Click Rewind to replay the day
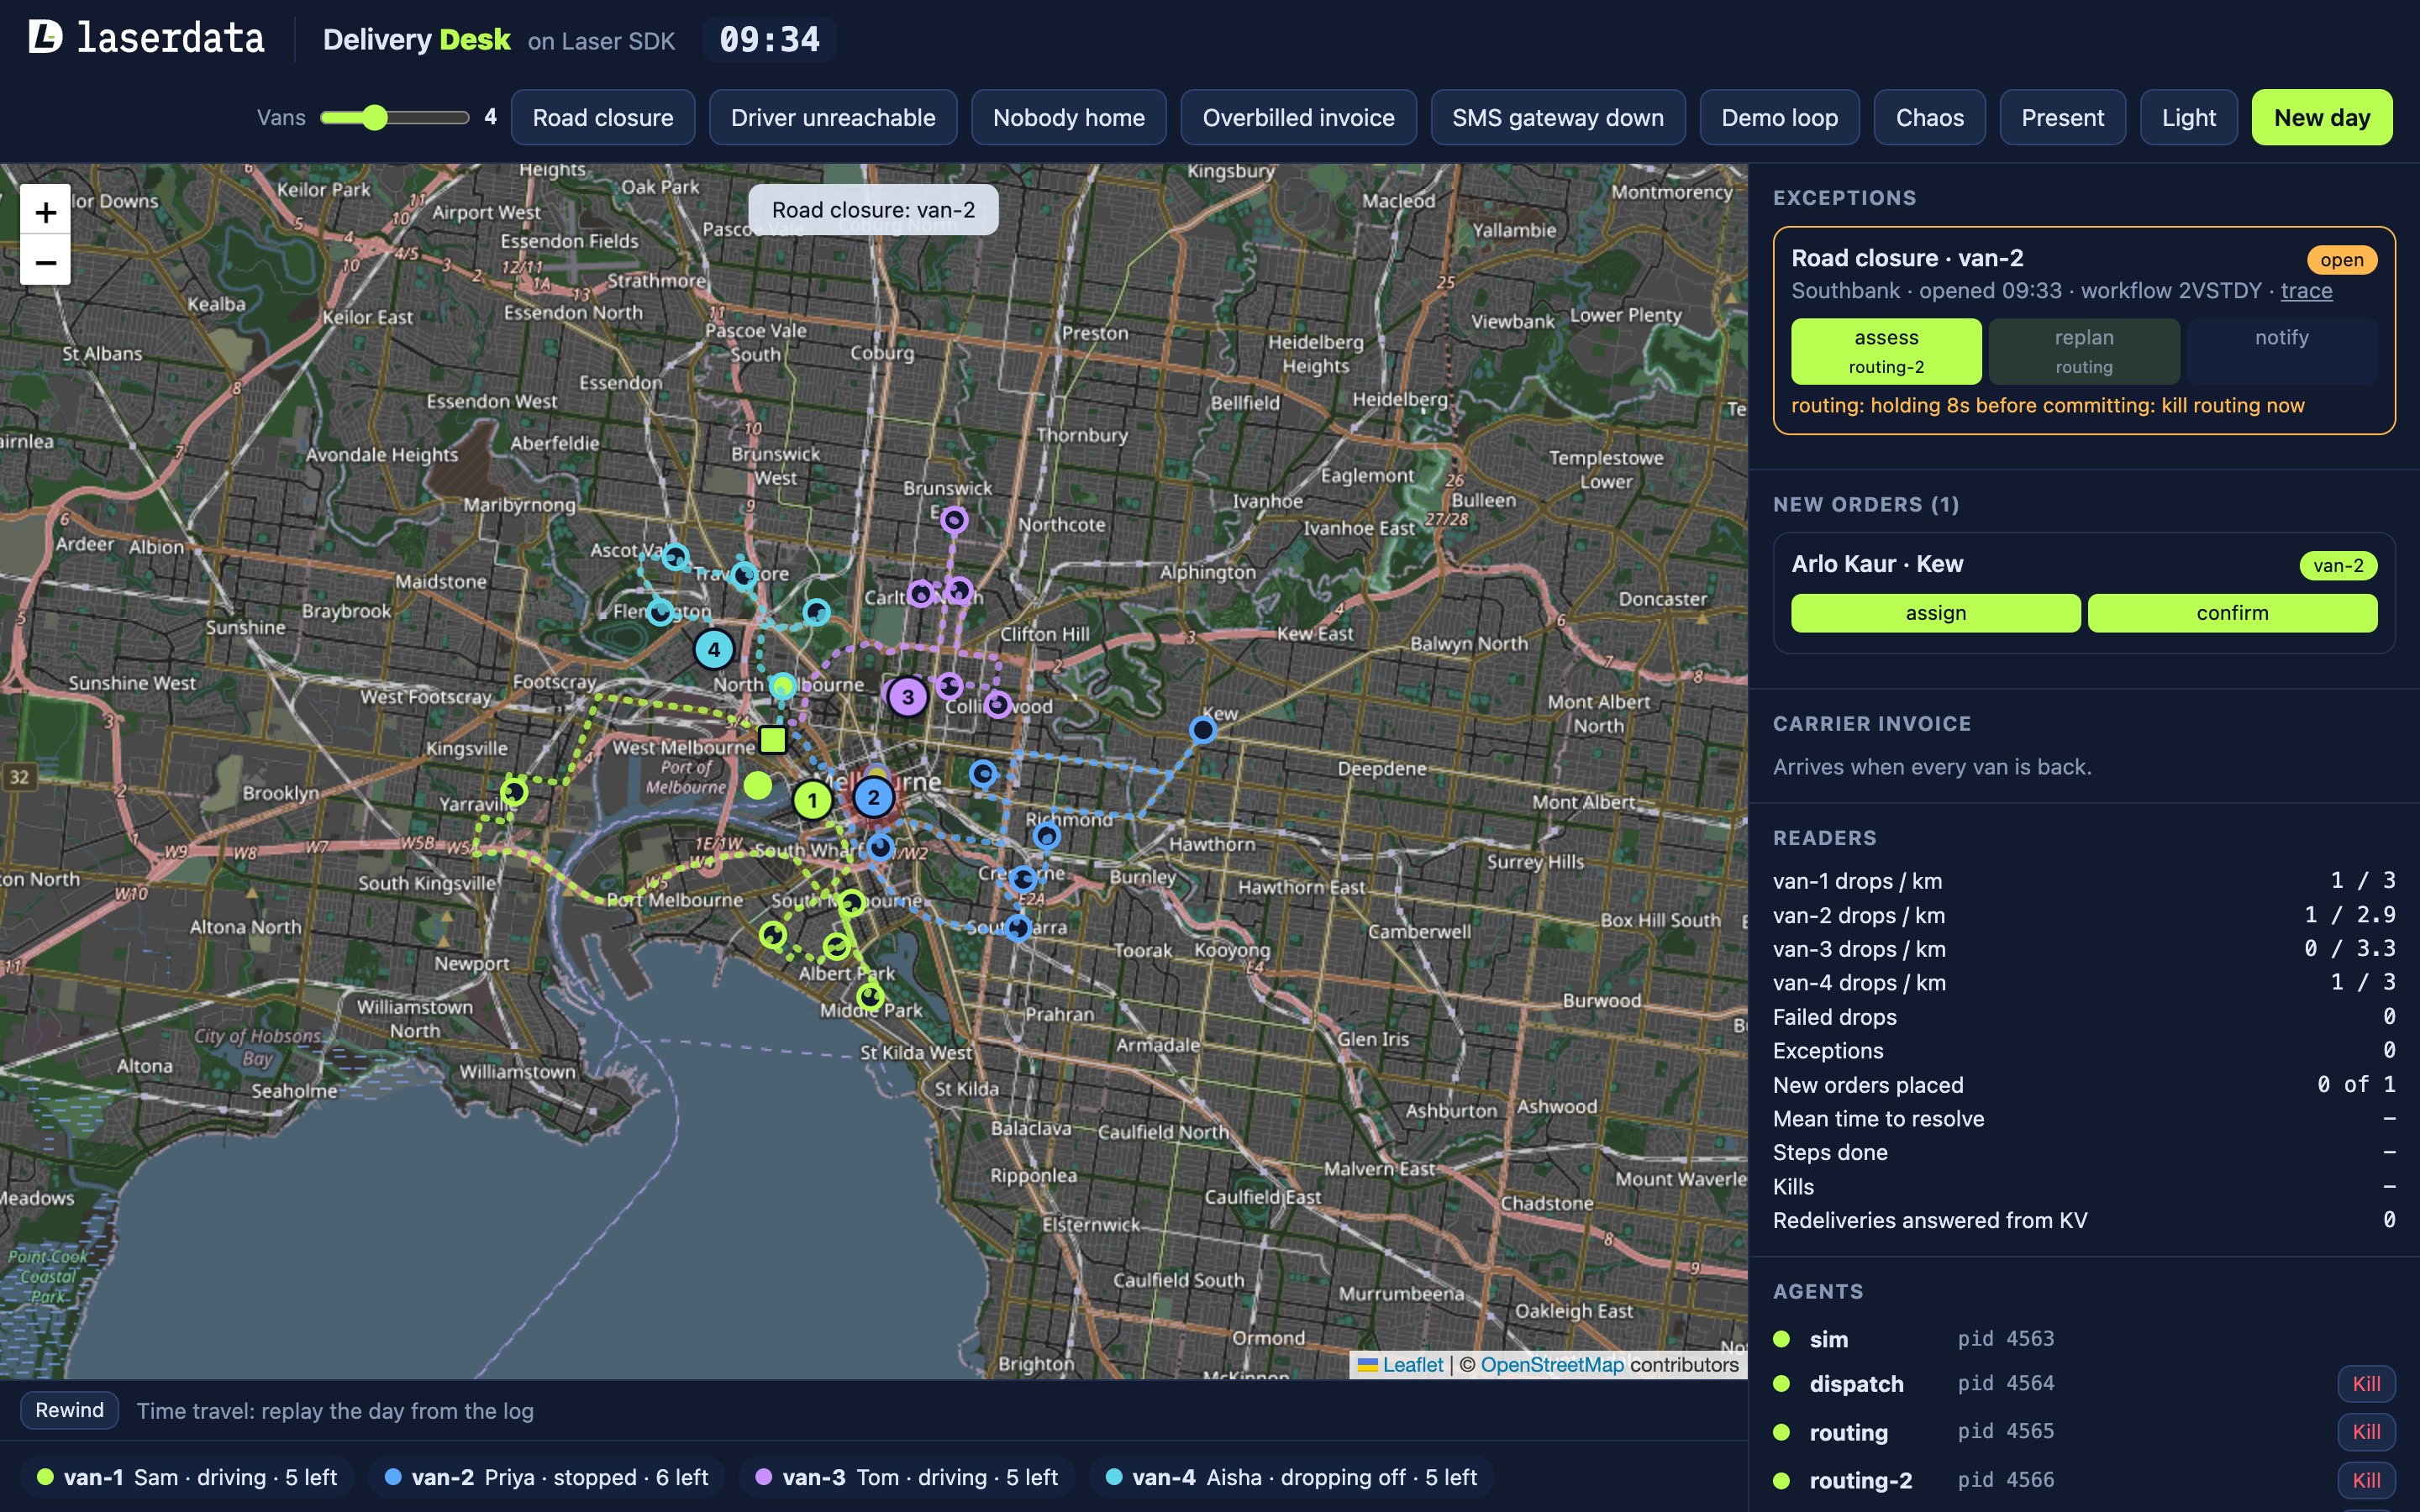Image resolution: width=2420 pixels, height=1512 pixels. (x=69, y=1410)
